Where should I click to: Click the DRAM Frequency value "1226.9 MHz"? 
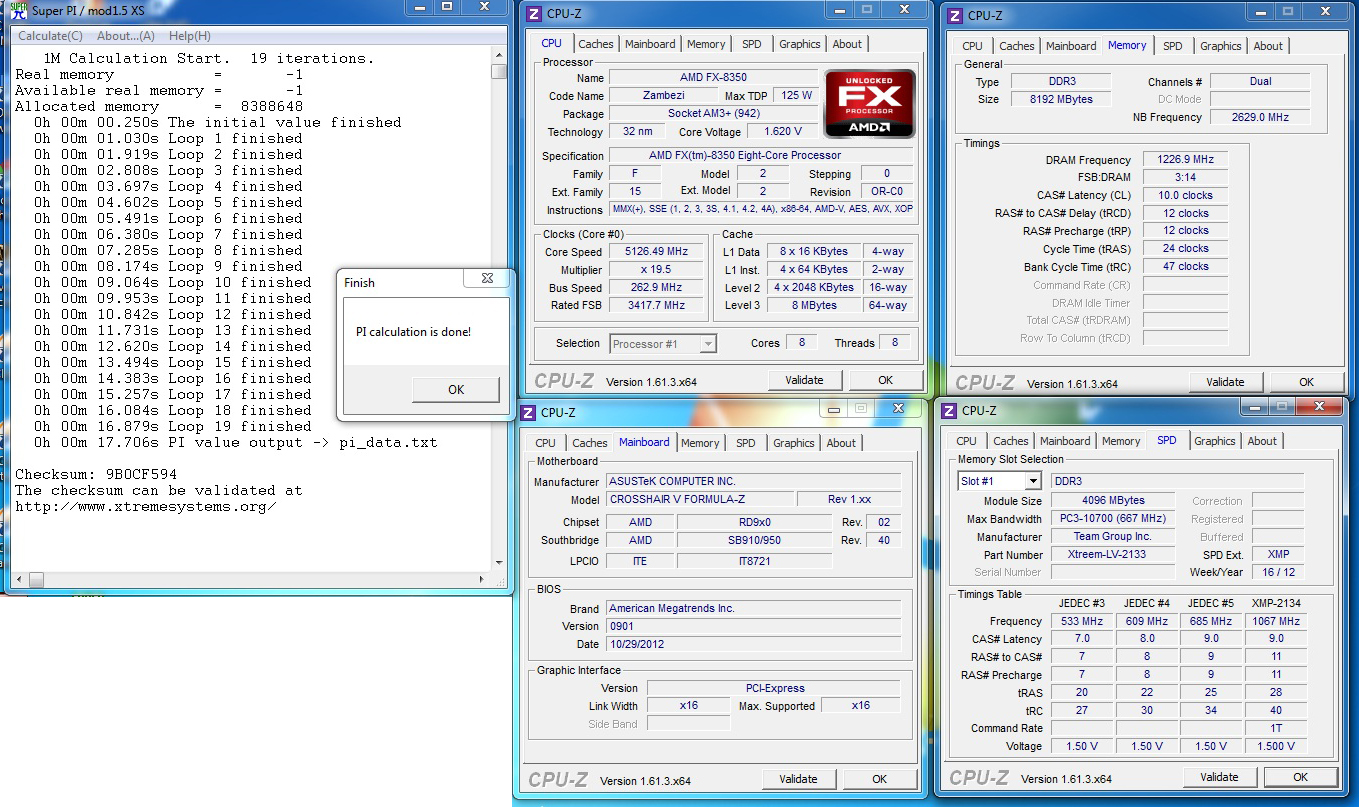(x=1185, y=160)
